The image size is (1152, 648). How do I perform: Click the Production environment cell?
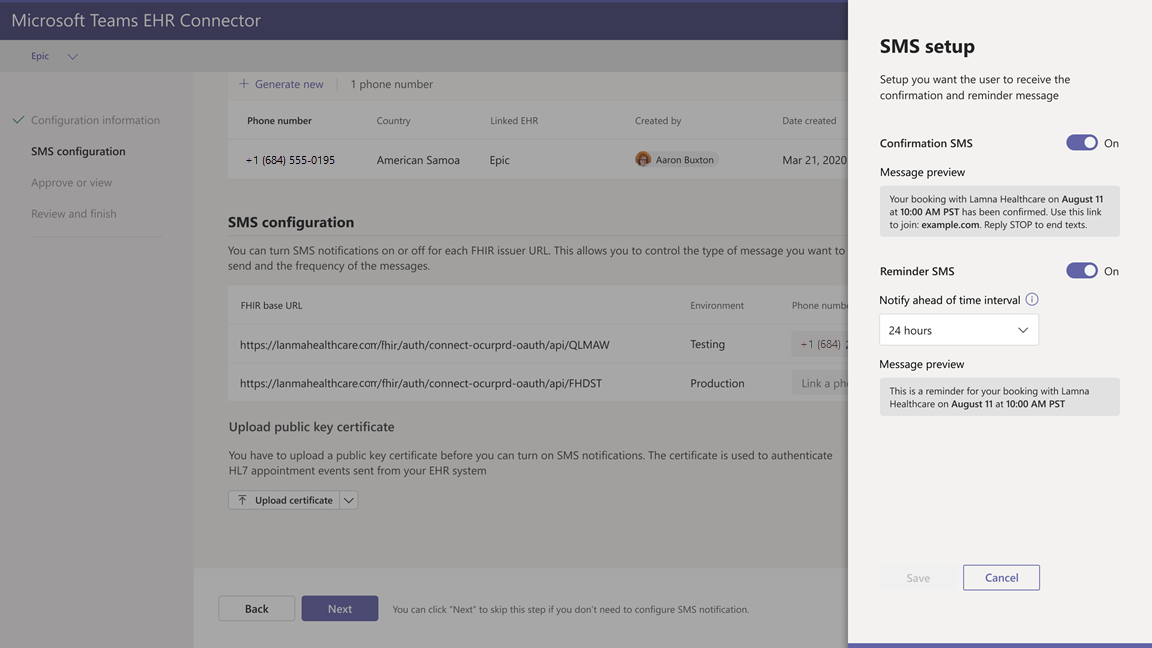[717, 384]
